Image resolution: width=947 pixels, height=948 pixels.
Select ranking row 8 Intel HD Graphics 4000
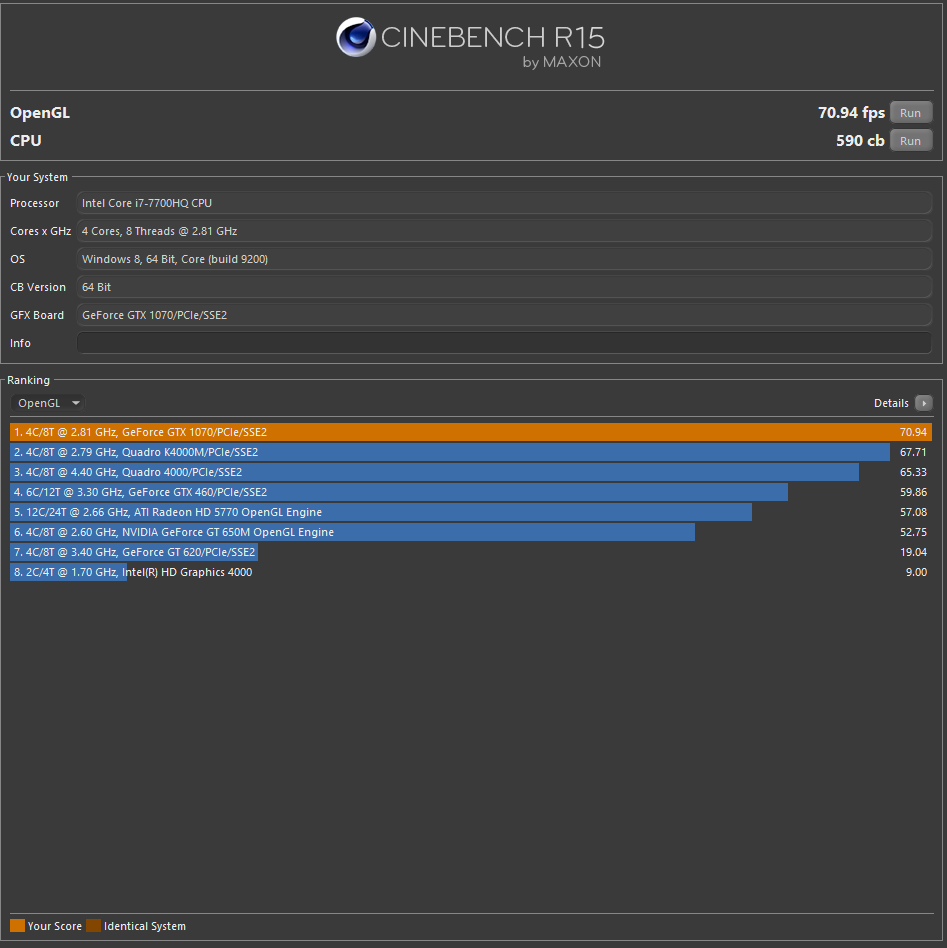click(471, 572)
